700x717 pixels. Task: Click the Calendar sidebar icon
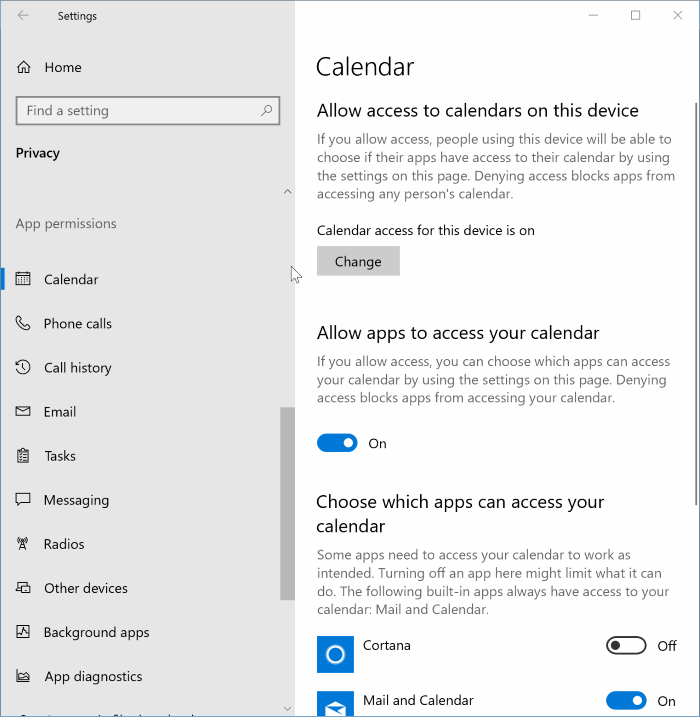[x=23, y=278]
